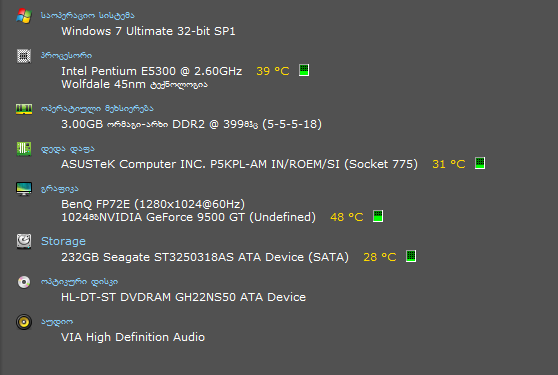Open the Storage section link
558x375 pixels.
pos(63,241)
